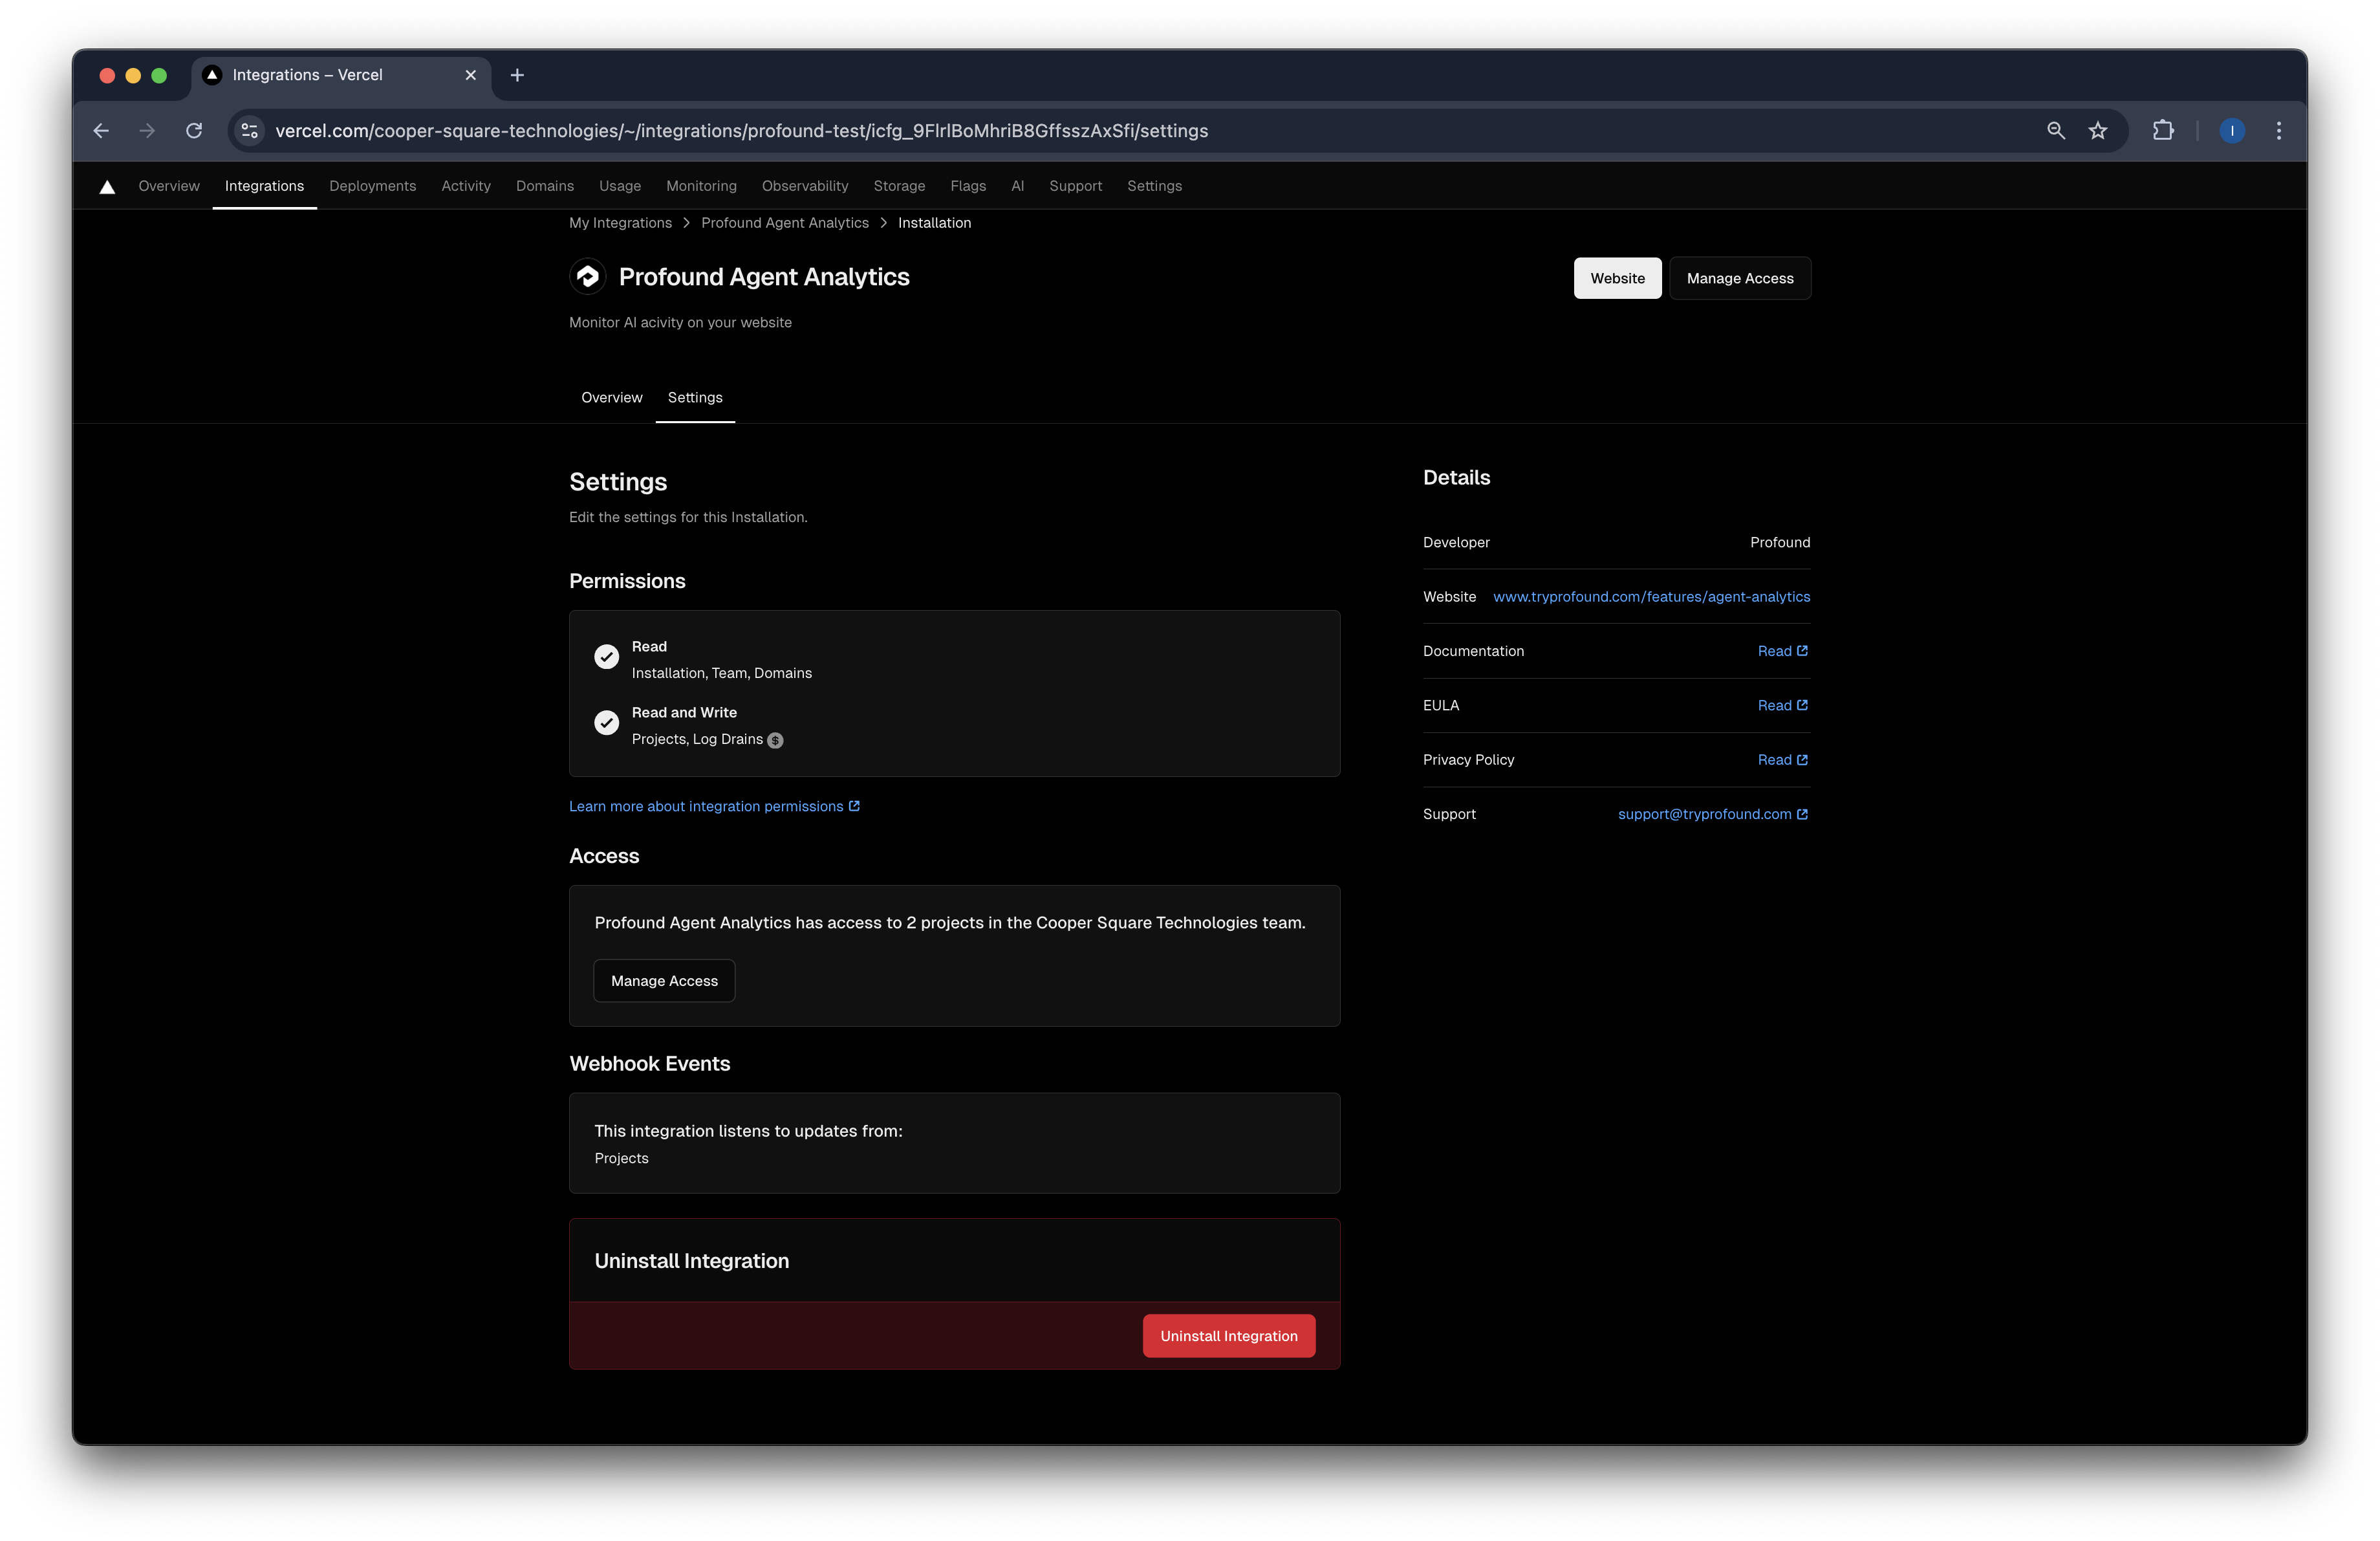
Task: Click the zoom magnifier icon in address bar
Action: (2055, 131)
